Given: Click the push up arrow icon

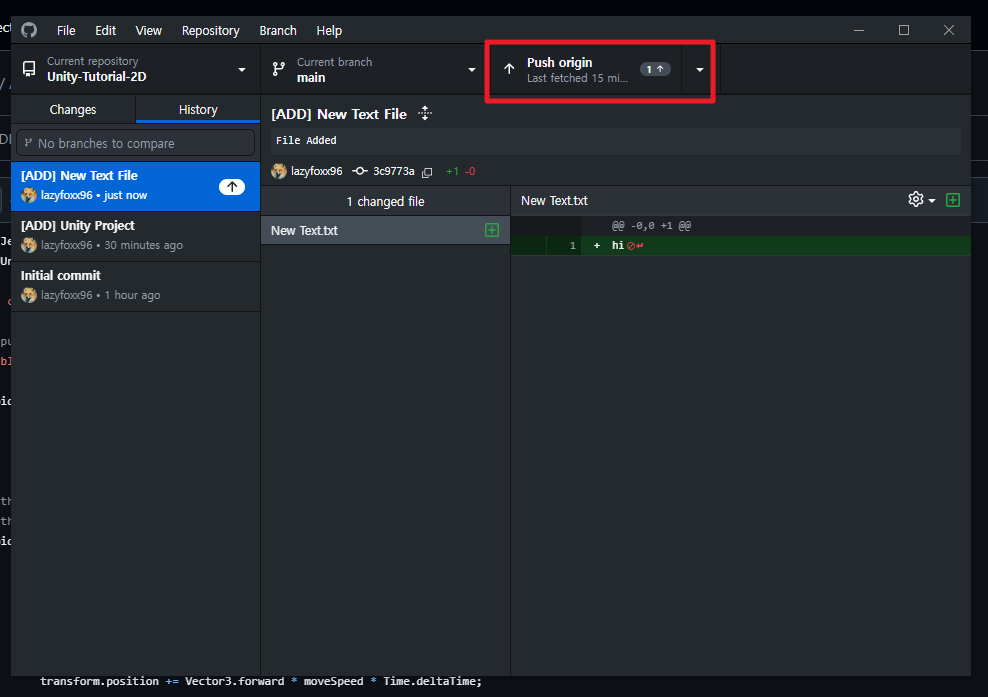Looking at the screenshot, I should [x=509, y=69].
